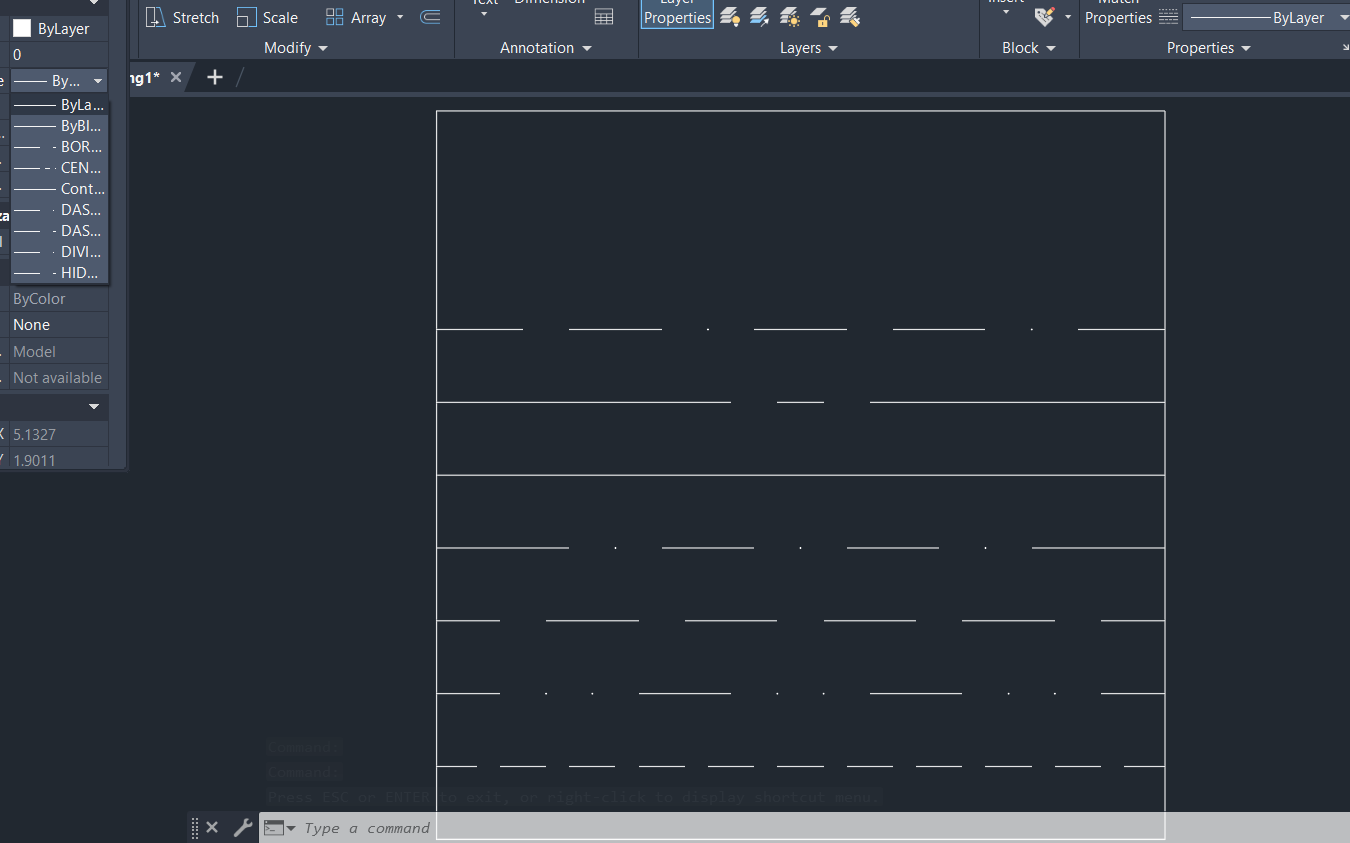Click the Not available field
This screenshot has width=1350, height=843.
[x=58, y=377]
